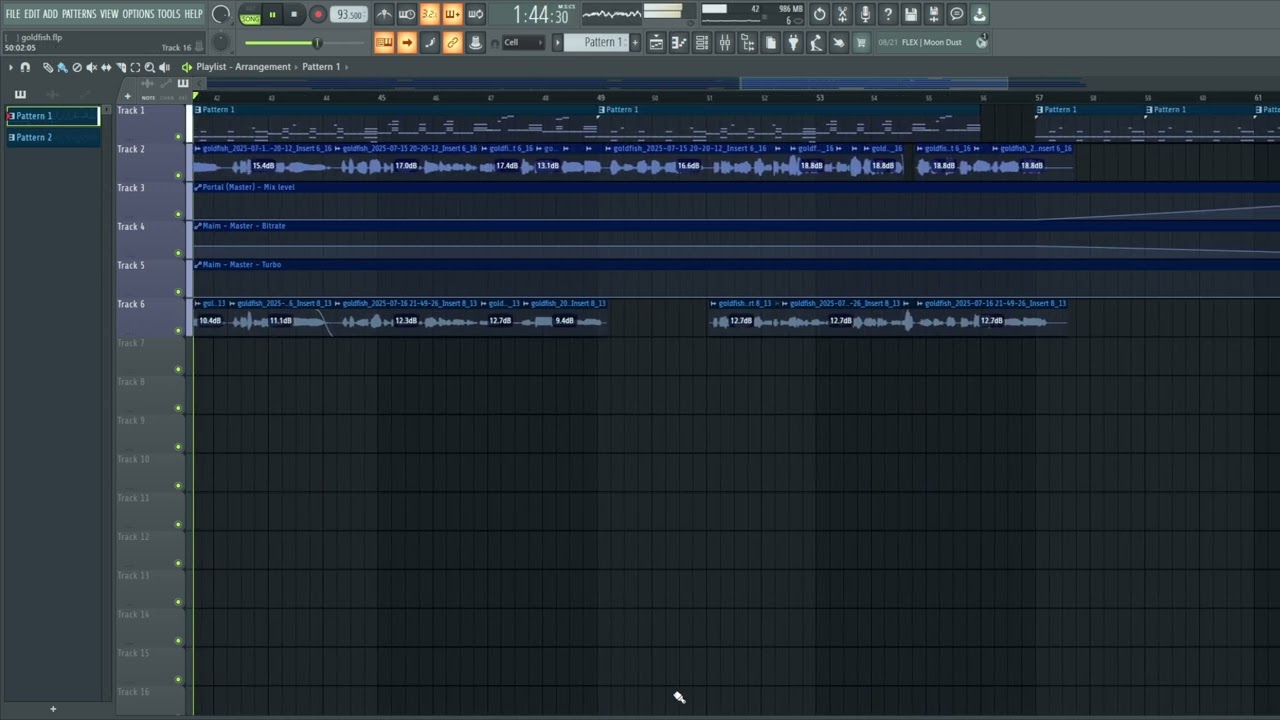1280x720 pixels.
Task: Open the TOOLS menu
Action: click(x=169, y=14)
